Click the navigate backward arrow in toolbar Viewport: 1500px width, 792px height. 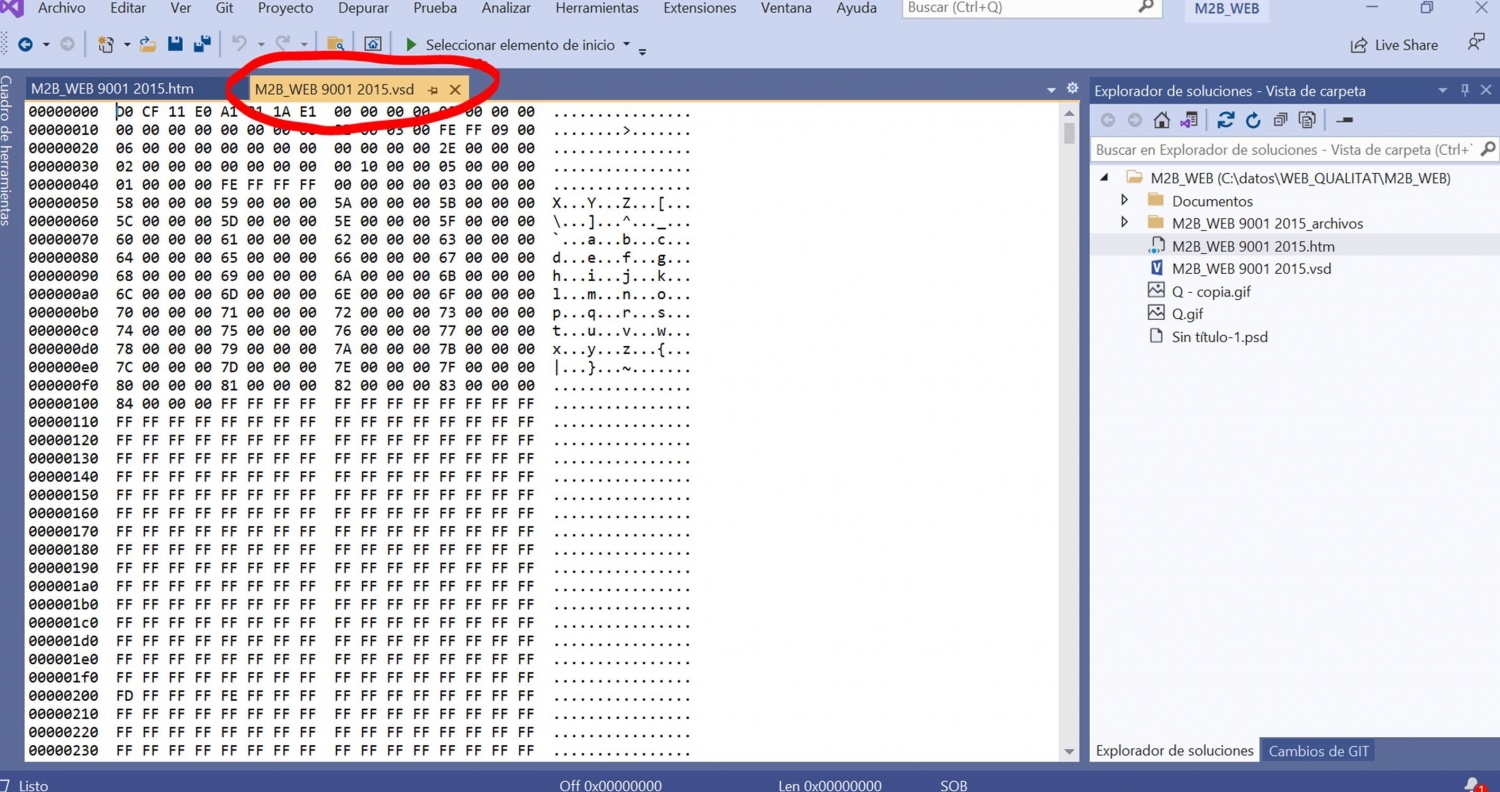click(x=25, y=44)
